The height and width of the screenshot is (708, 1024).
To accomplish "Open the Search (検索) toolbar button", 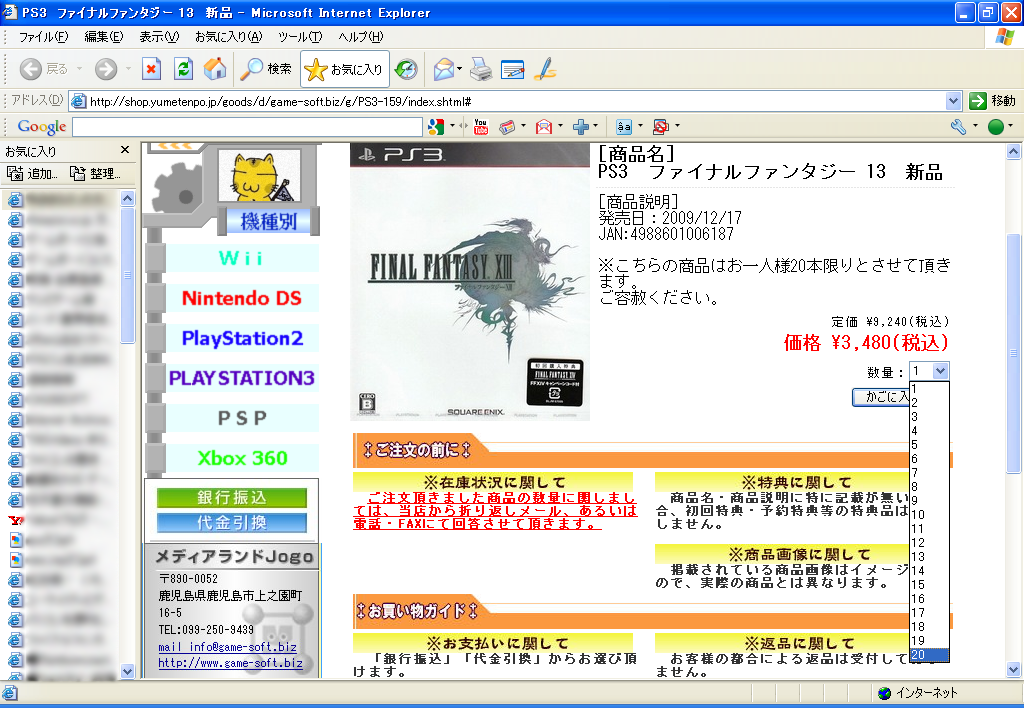I will (x=266, y=69).
